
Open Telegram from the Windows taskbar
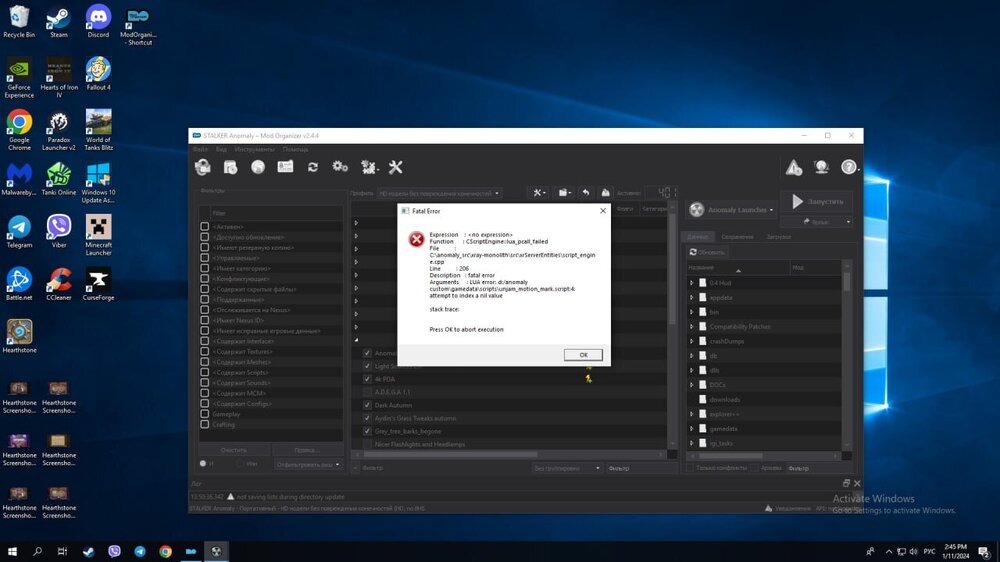point(140,551)
